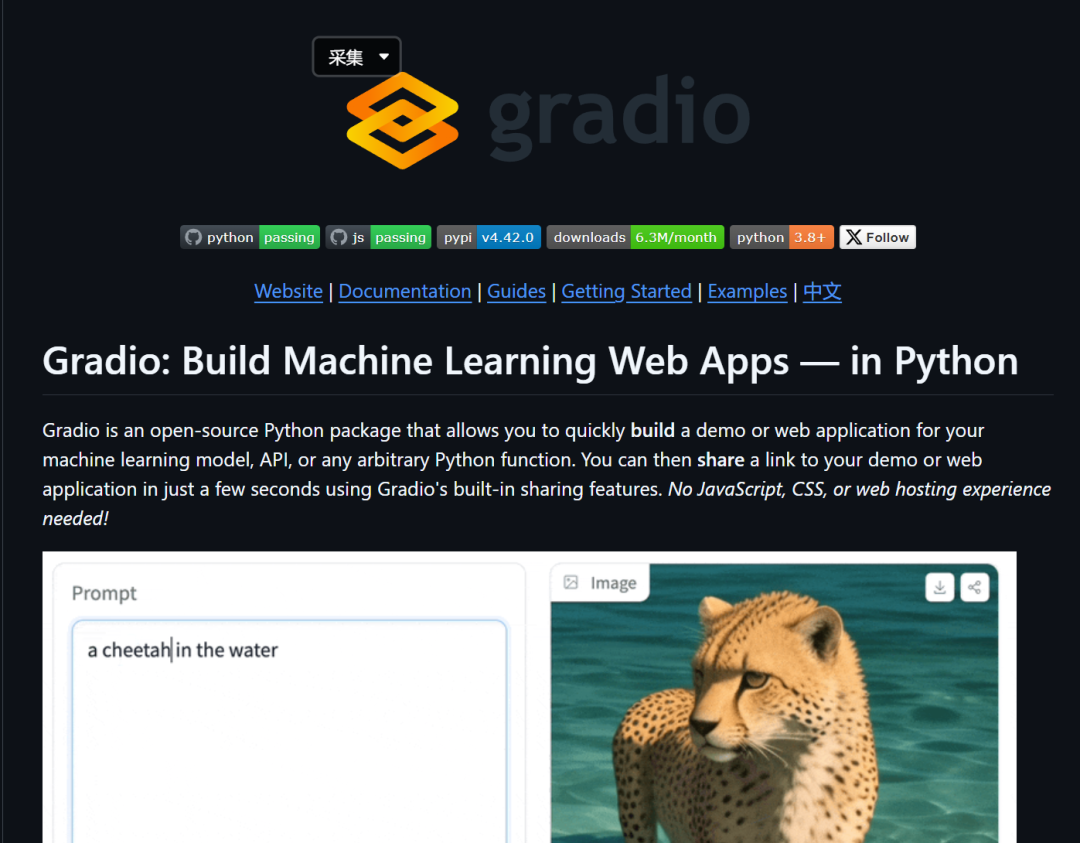Open the Getting Started link

tap(626, 291)
